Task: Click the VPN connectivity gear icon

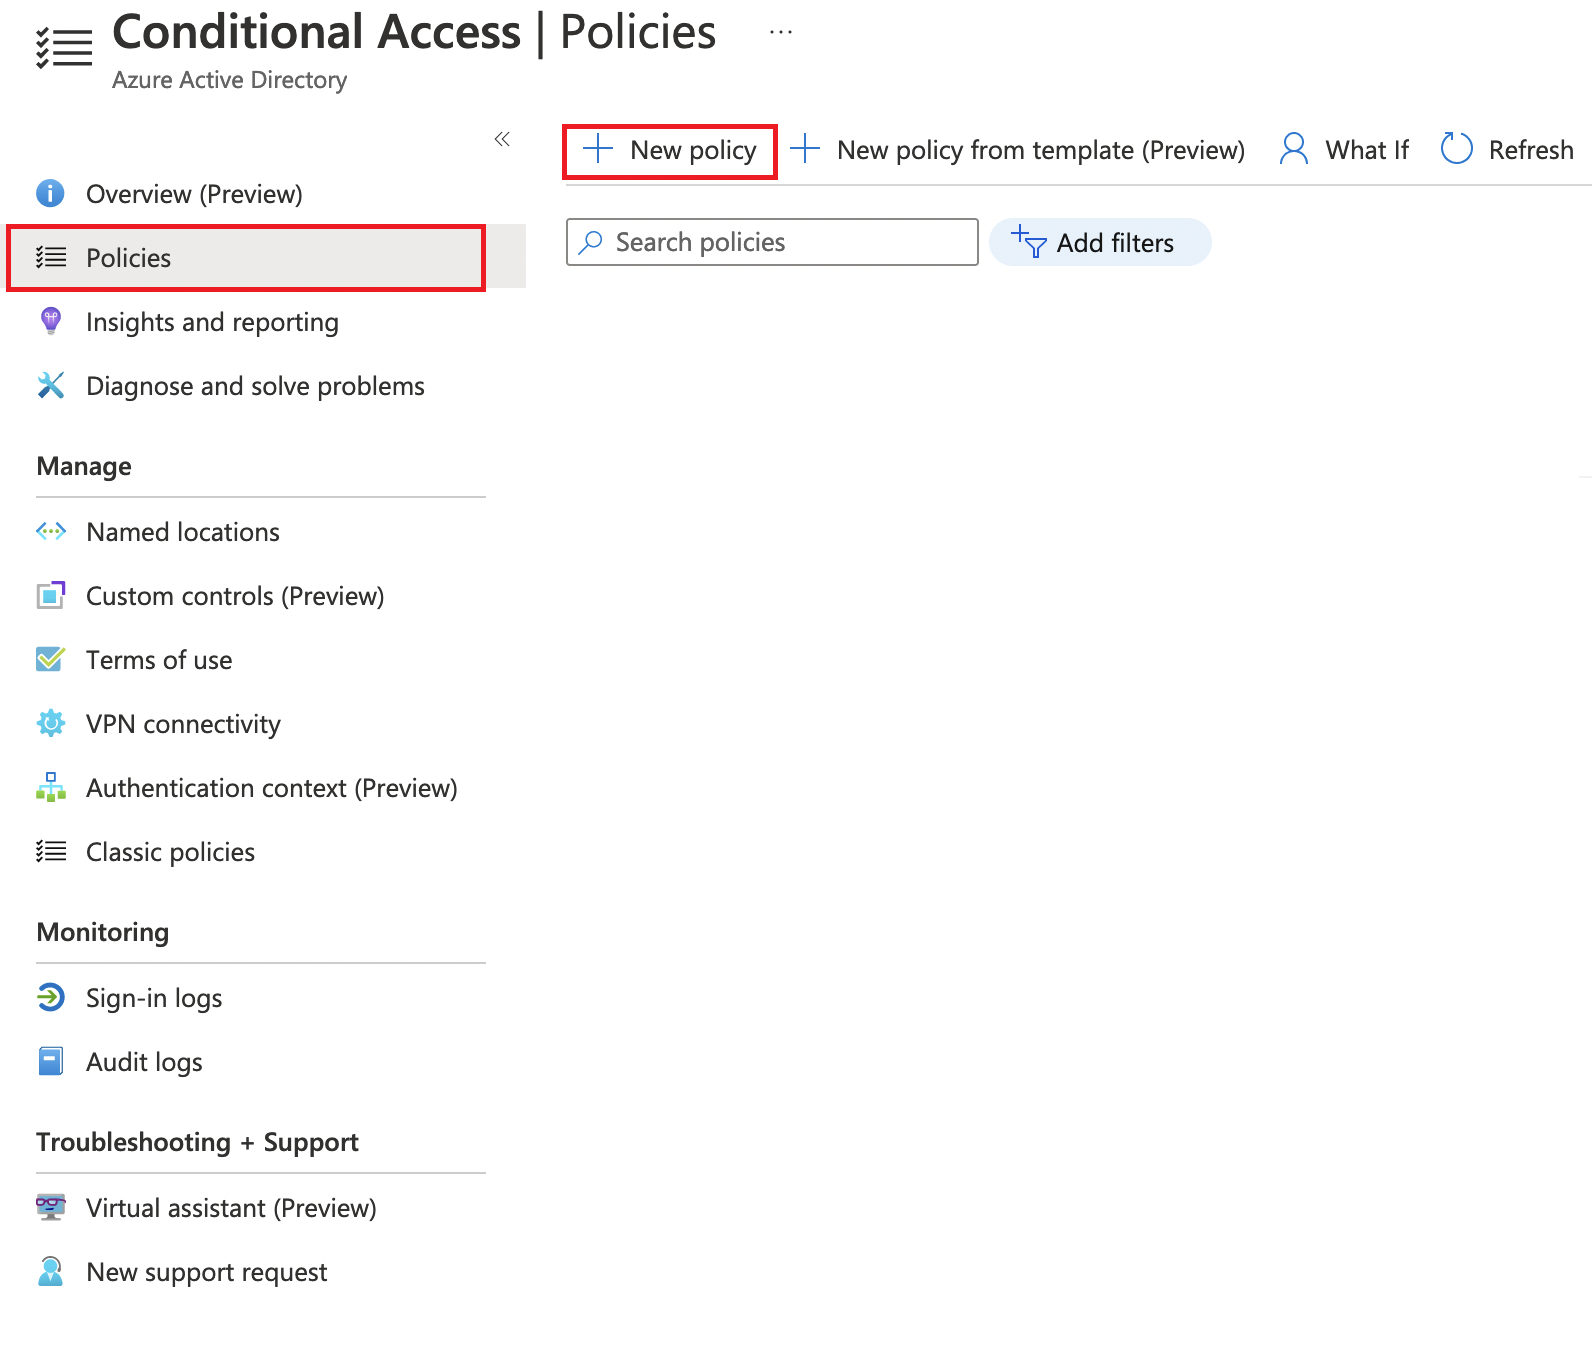Action: (x=50, y=723)
